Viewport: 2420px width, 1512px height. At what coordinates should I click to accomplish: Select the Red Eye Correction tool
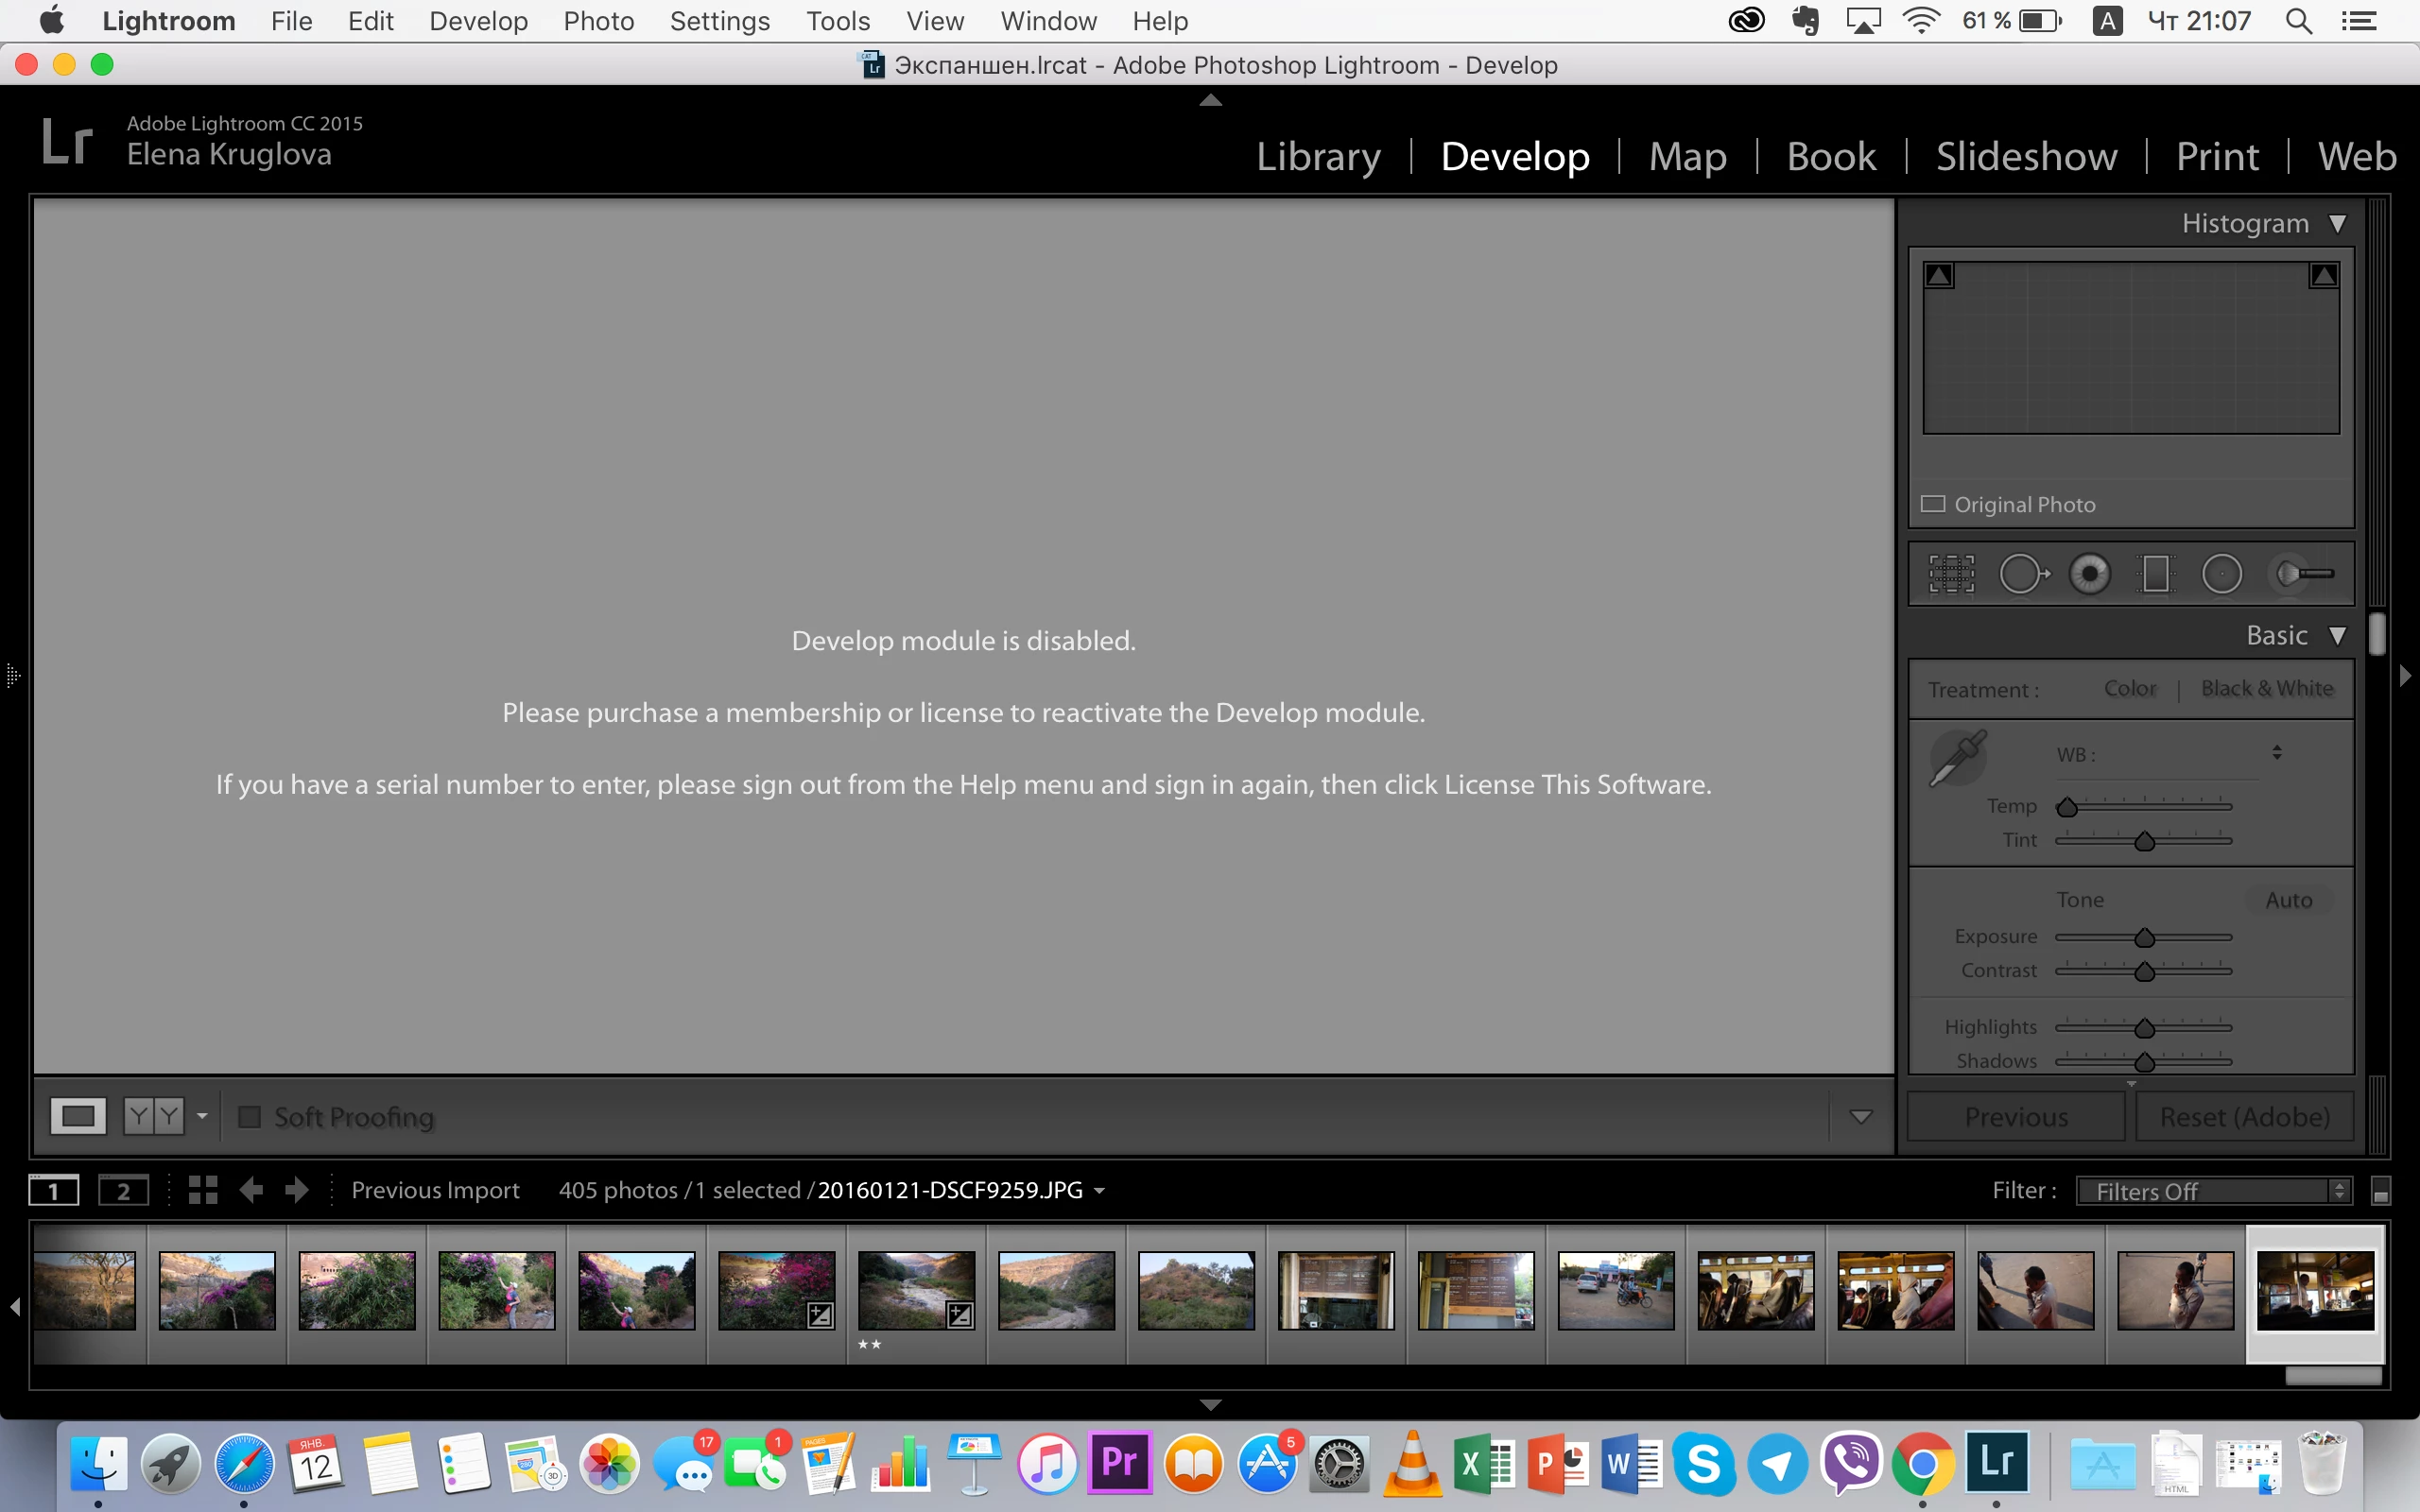(x=2089, y=574)
